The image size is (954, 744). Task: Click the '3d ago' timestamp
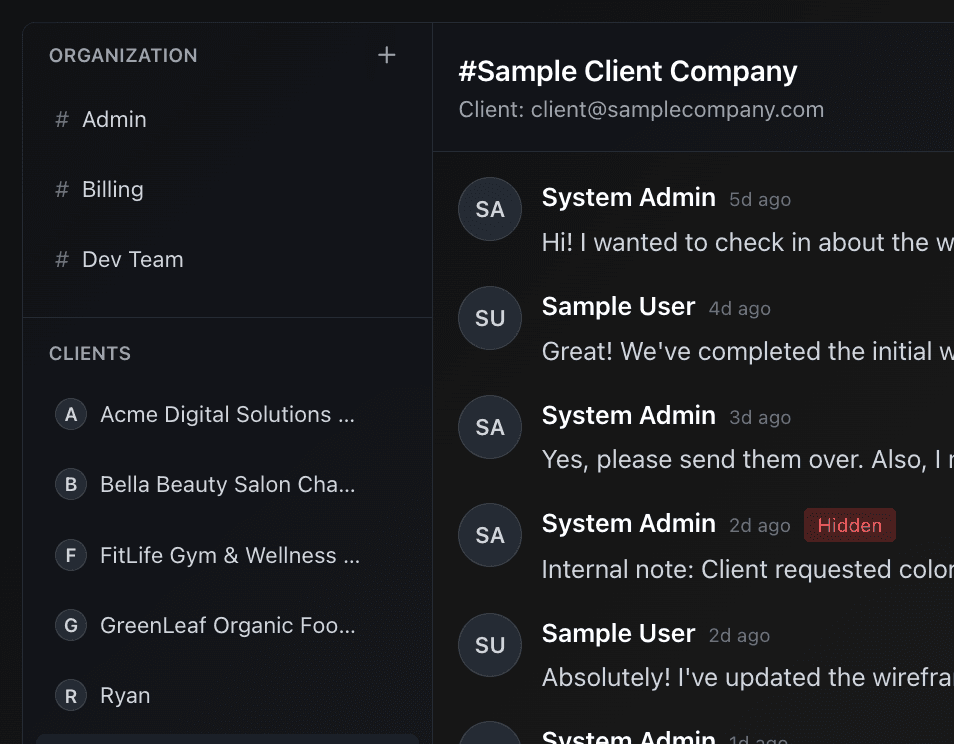point(760,417)
